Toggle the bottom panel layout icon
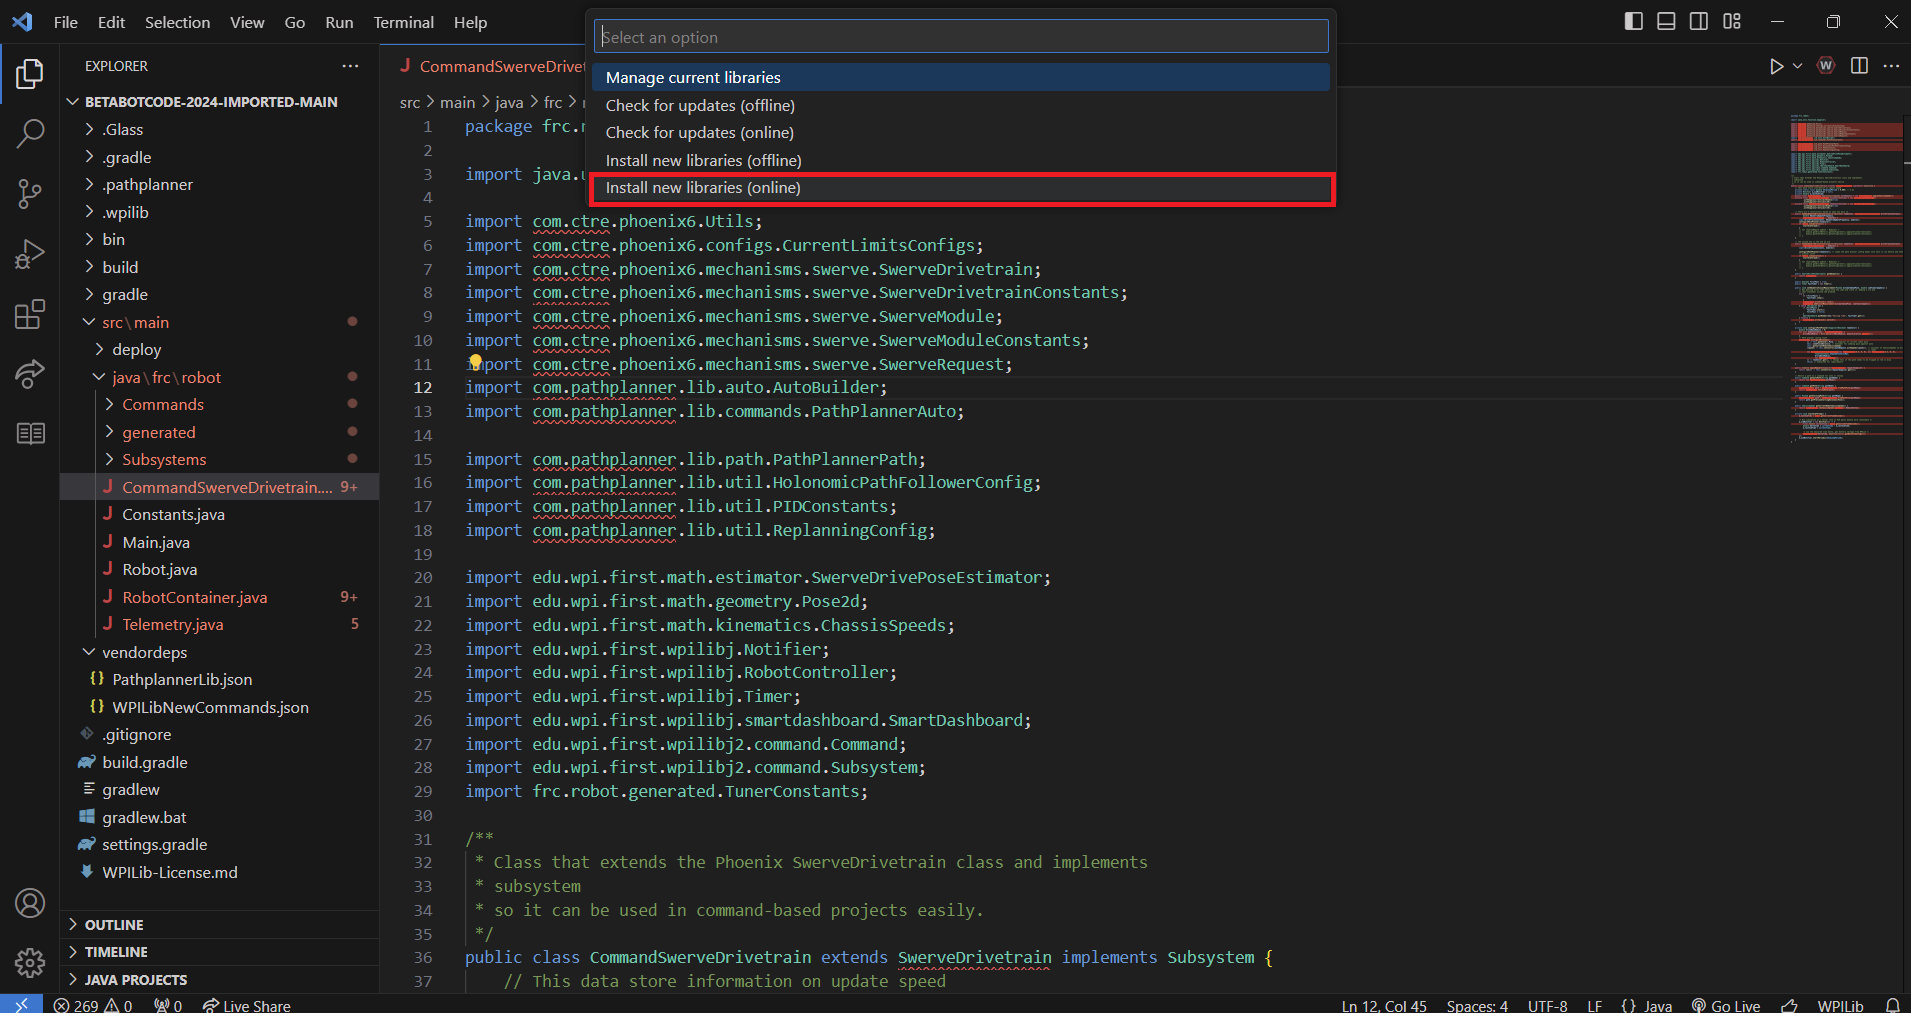This screenshot has width=1911, height=1013. [1666, 21]
